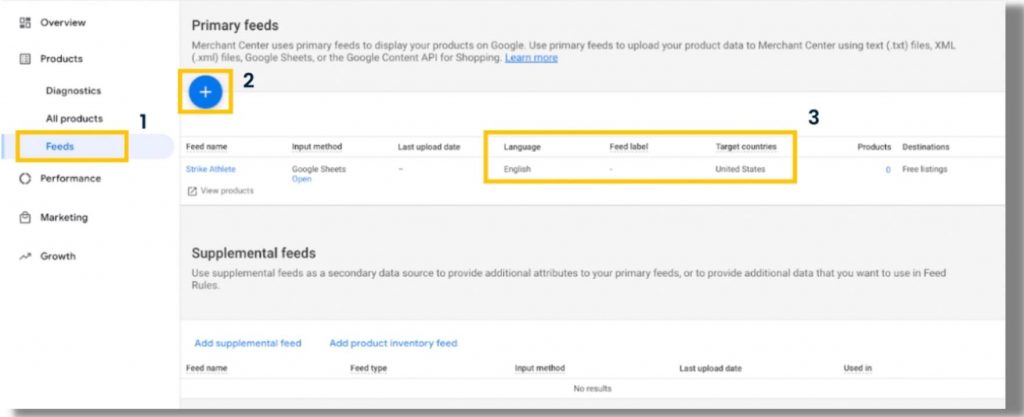
Task: Click the products count 0 link
Action: [888, 170]
